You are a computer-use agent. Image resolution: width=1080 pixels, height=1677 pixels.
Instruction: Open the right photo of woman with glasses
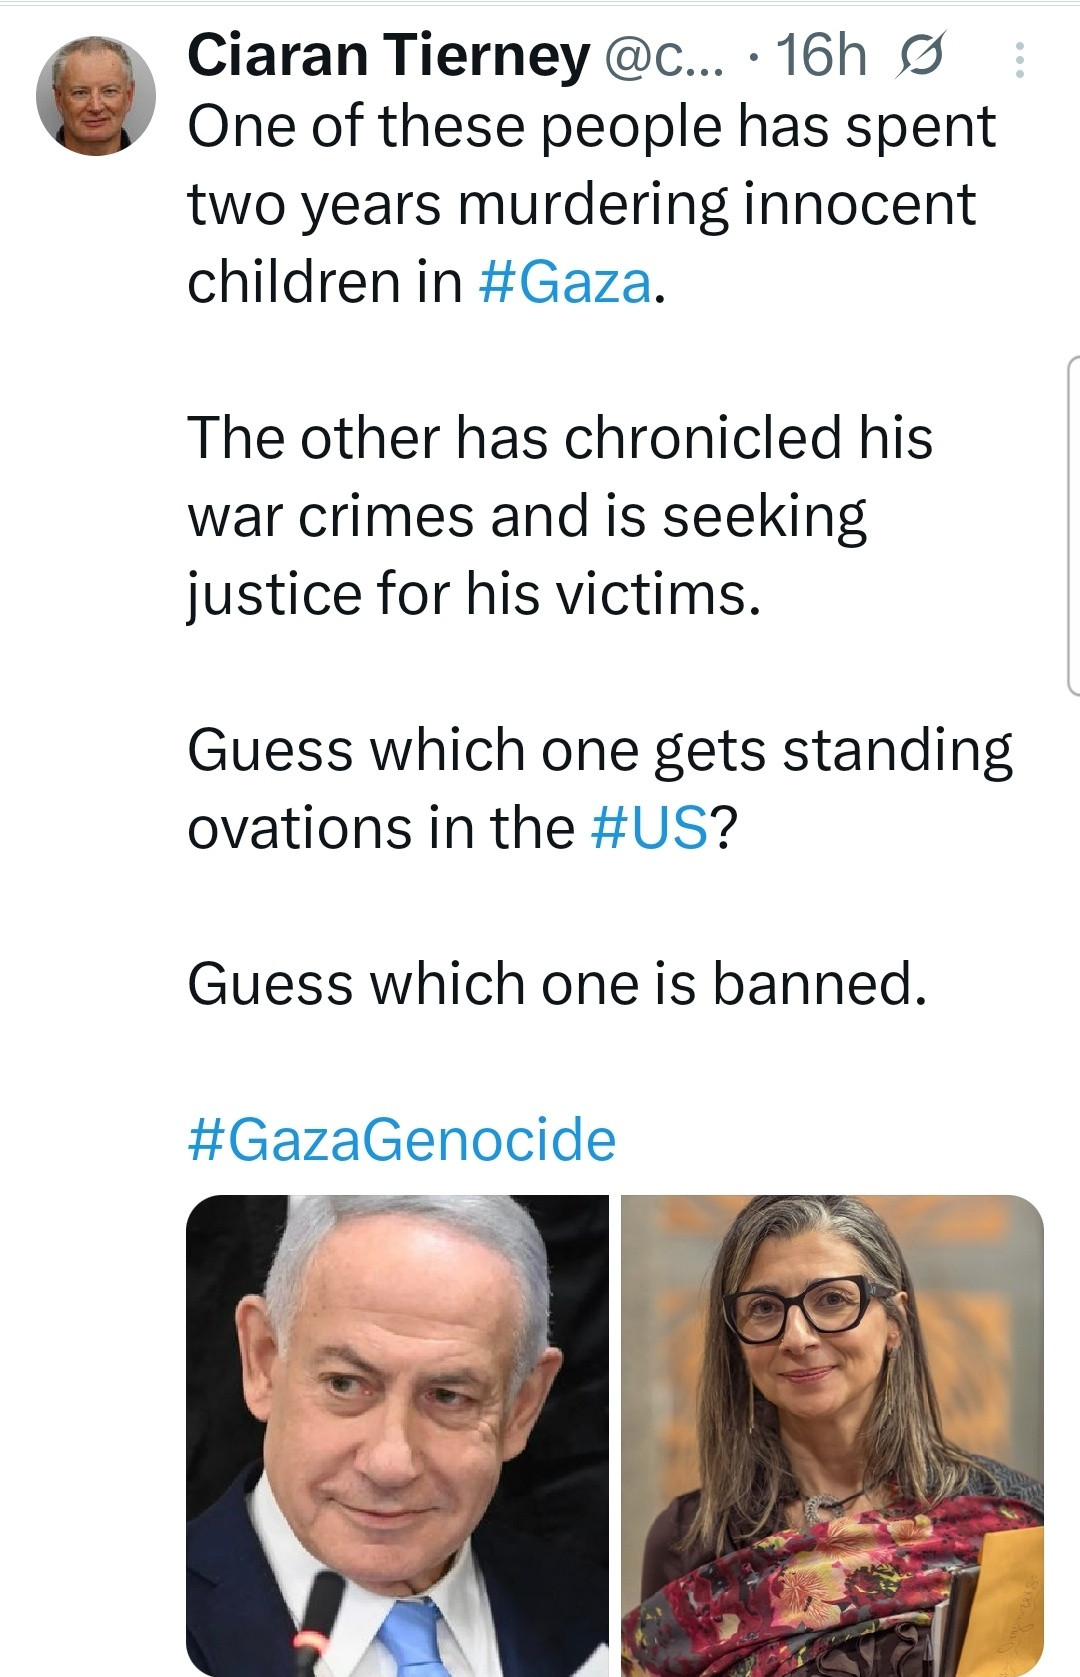[832, 1435]
